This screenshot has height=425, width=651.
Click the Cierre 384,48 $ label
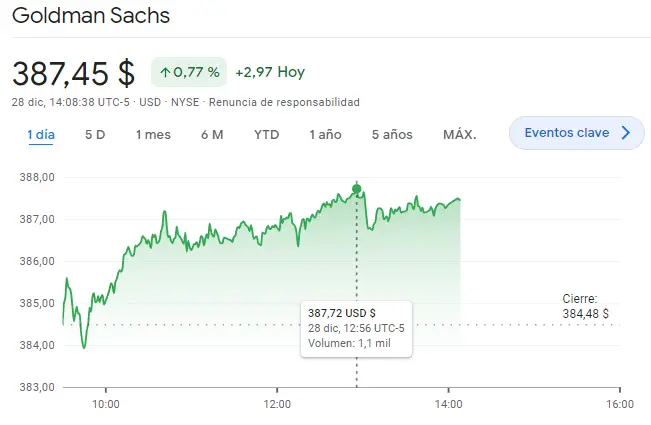[x=585, y=306]
